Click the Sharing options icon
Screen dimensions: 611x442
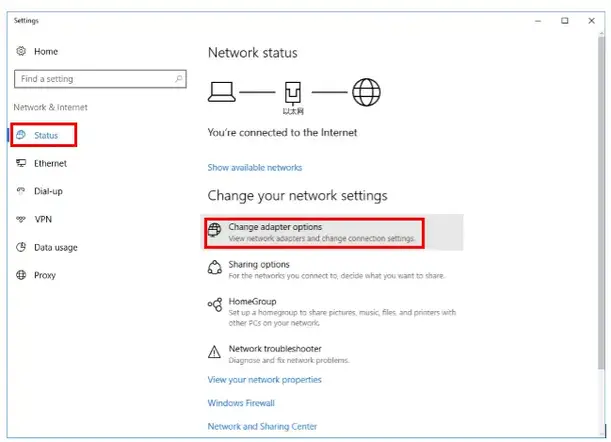coord(215,267)
